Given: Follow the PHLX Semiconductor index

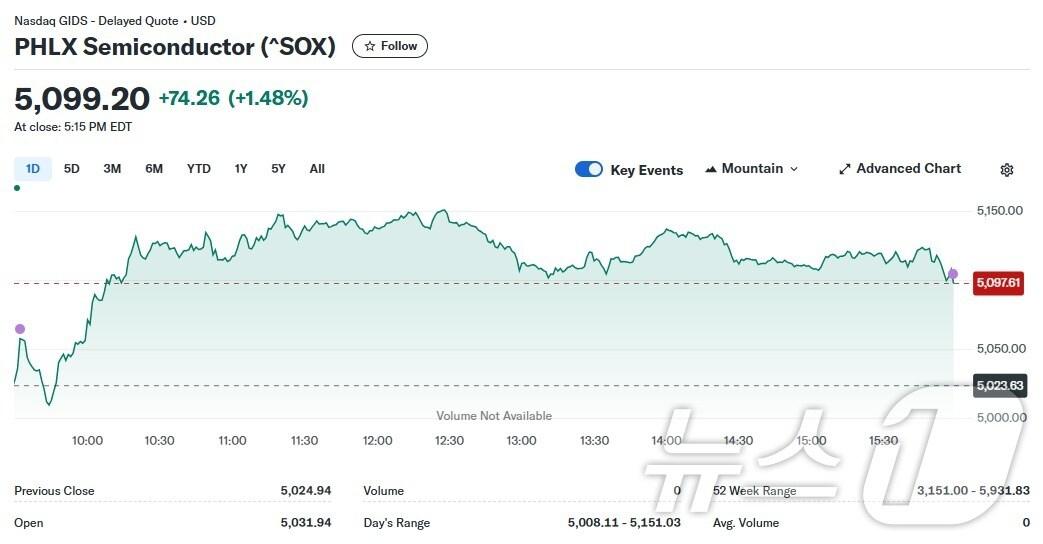Looking at the screenshot, I should point(390,46).
